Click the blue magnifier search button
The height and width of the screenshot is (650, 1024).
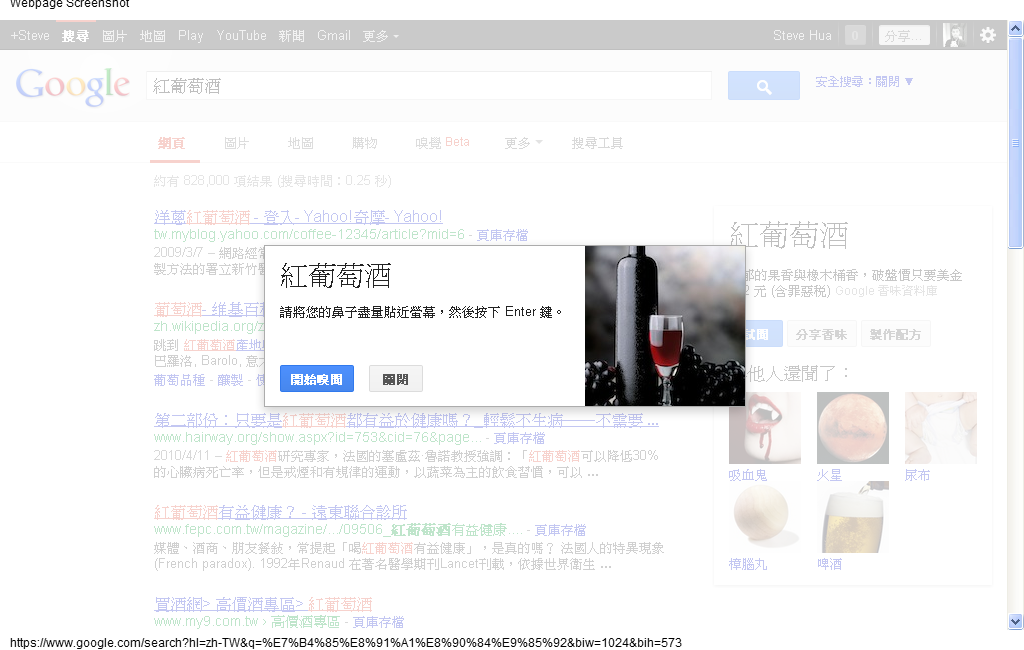point(763,86)
